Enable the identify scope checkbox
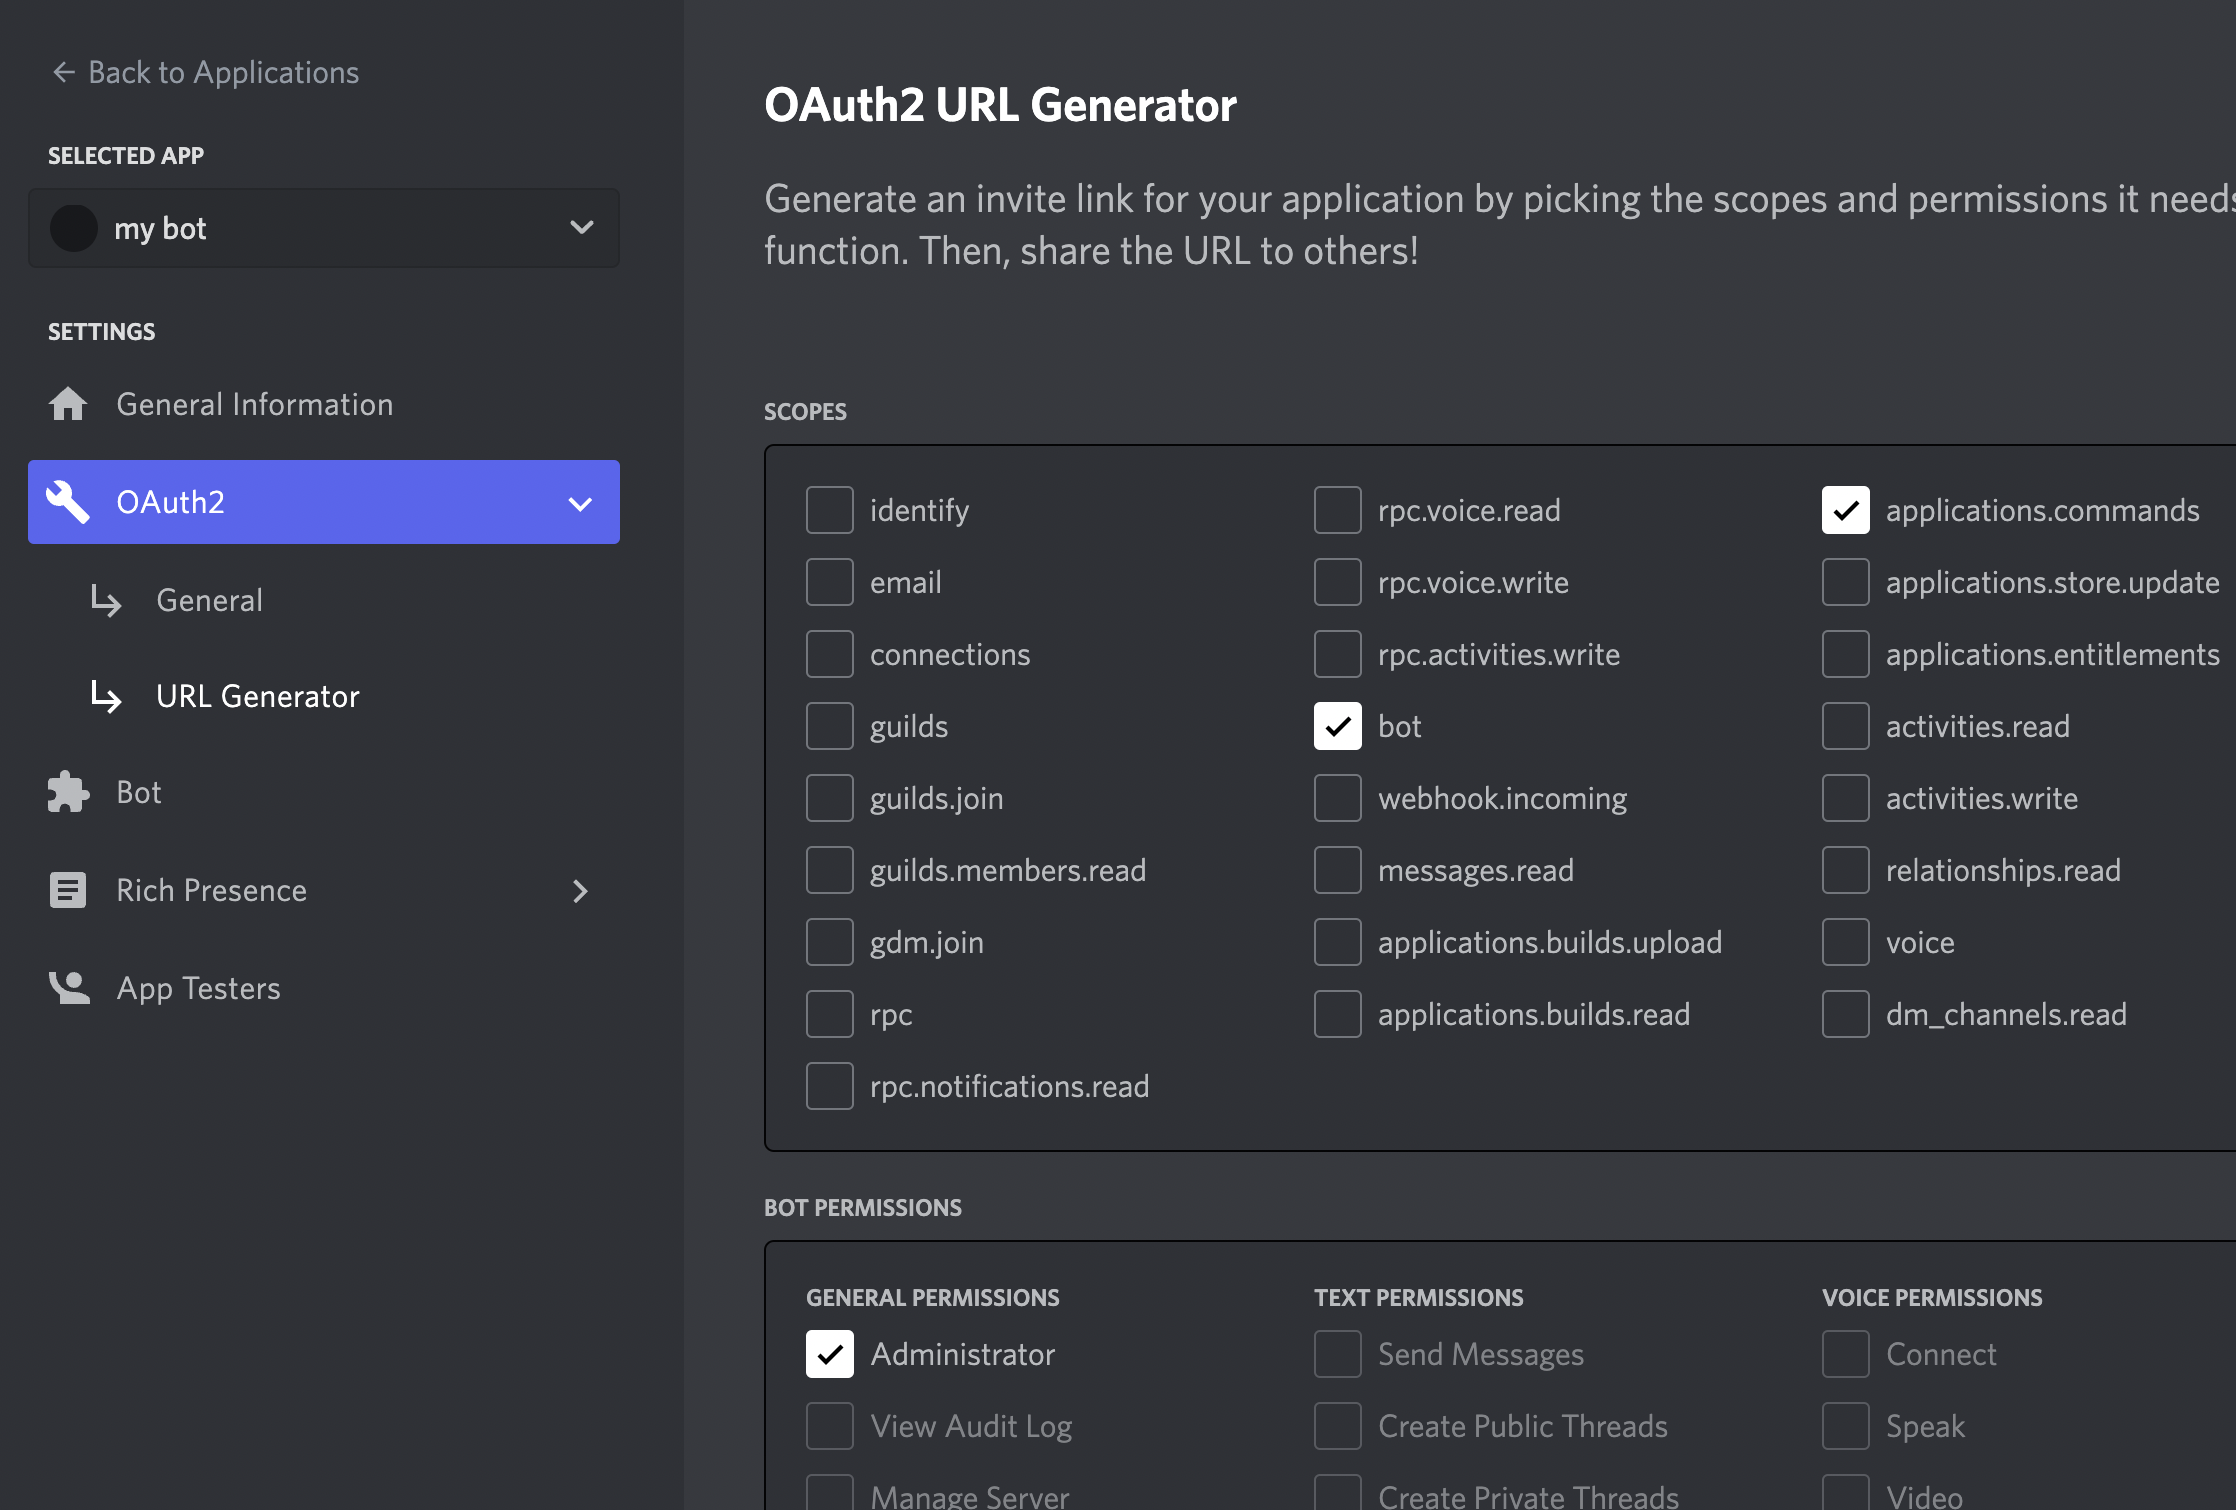The width and height of the screenshot is (2236, 1510). coord(829,510)
